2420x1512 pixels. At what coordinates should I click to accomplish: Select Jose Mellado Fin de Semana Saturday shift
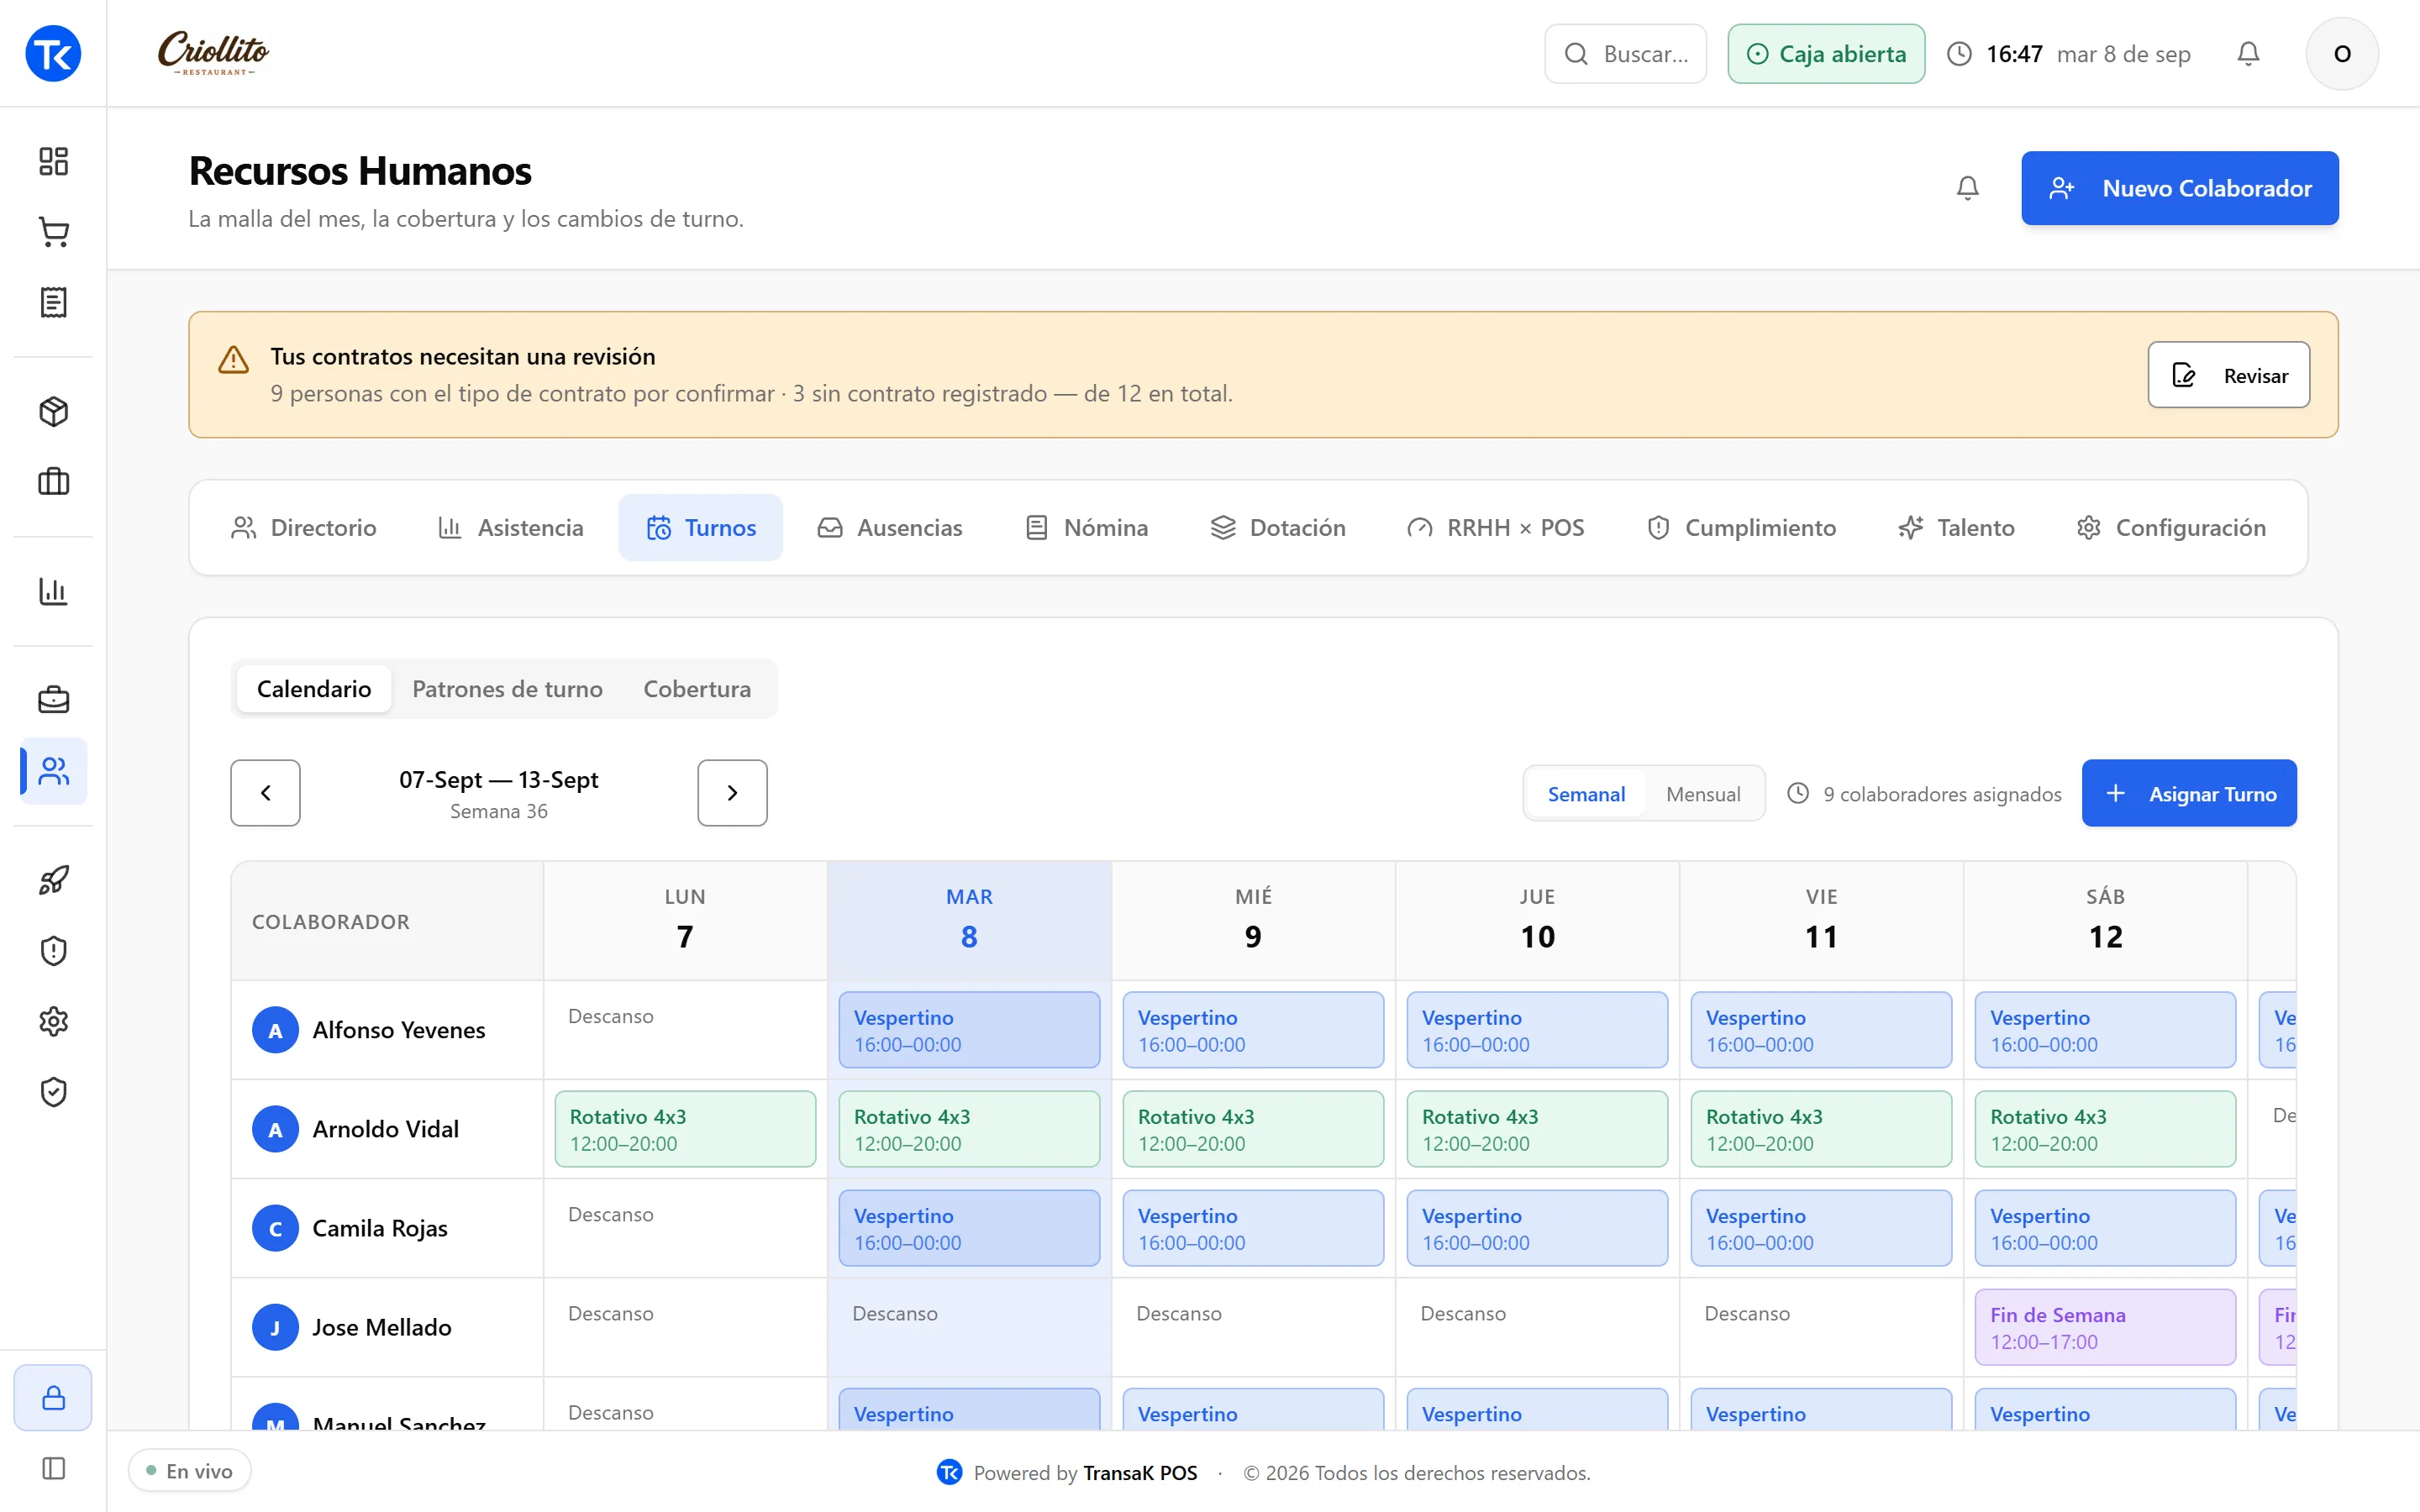2105,1327
